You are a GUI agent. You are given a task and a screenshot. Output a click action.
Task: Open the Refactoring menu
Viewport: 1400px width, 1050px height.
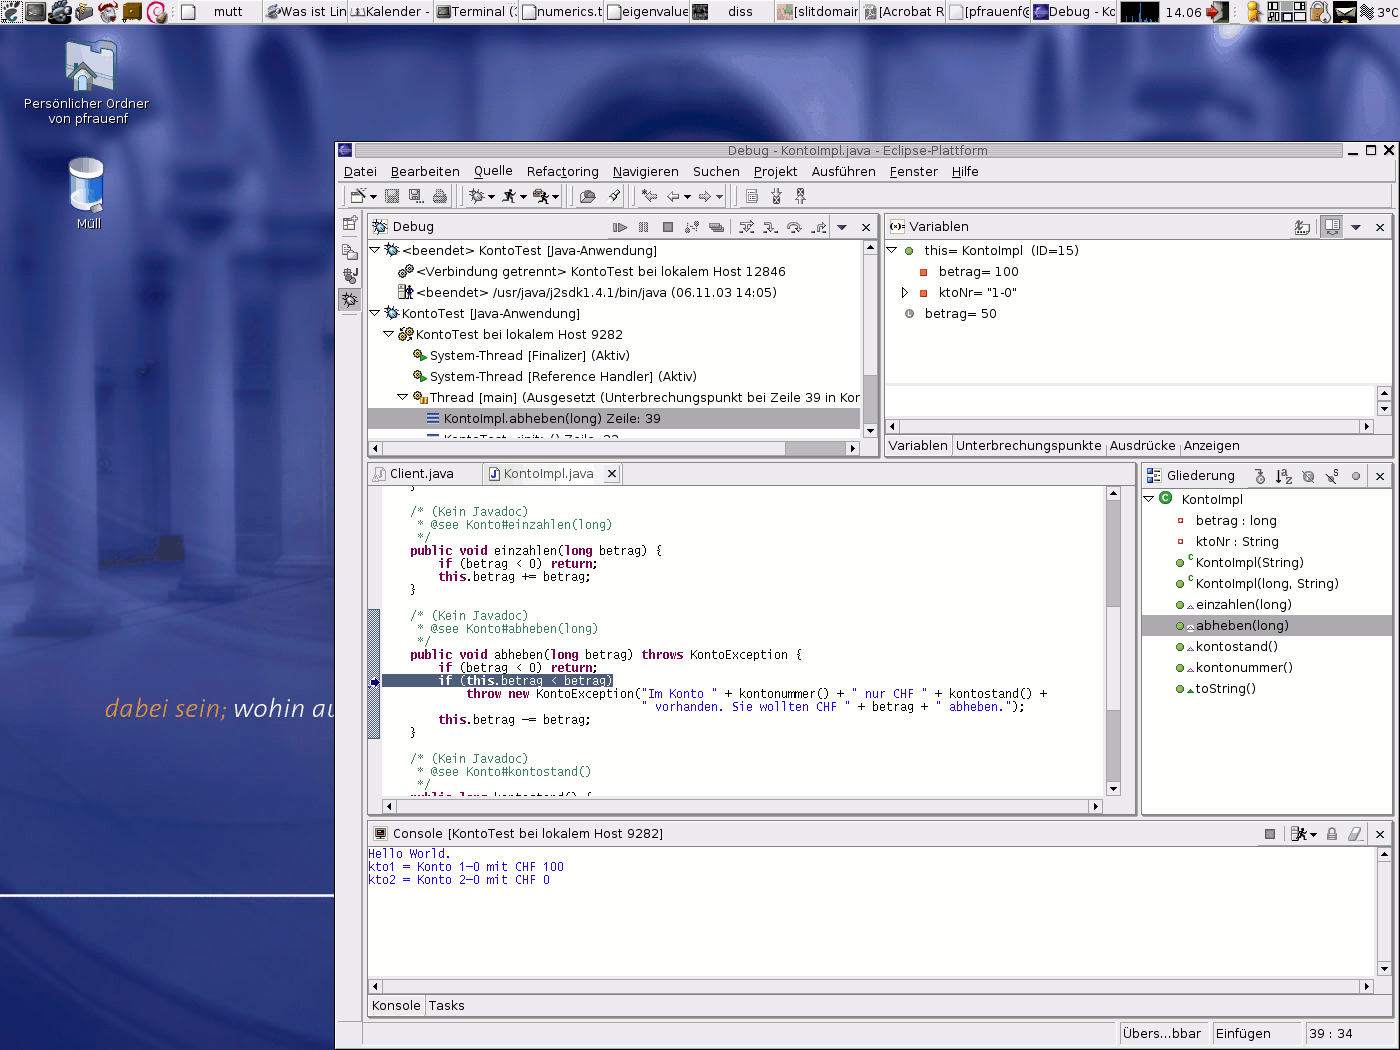tap(562, 172)
